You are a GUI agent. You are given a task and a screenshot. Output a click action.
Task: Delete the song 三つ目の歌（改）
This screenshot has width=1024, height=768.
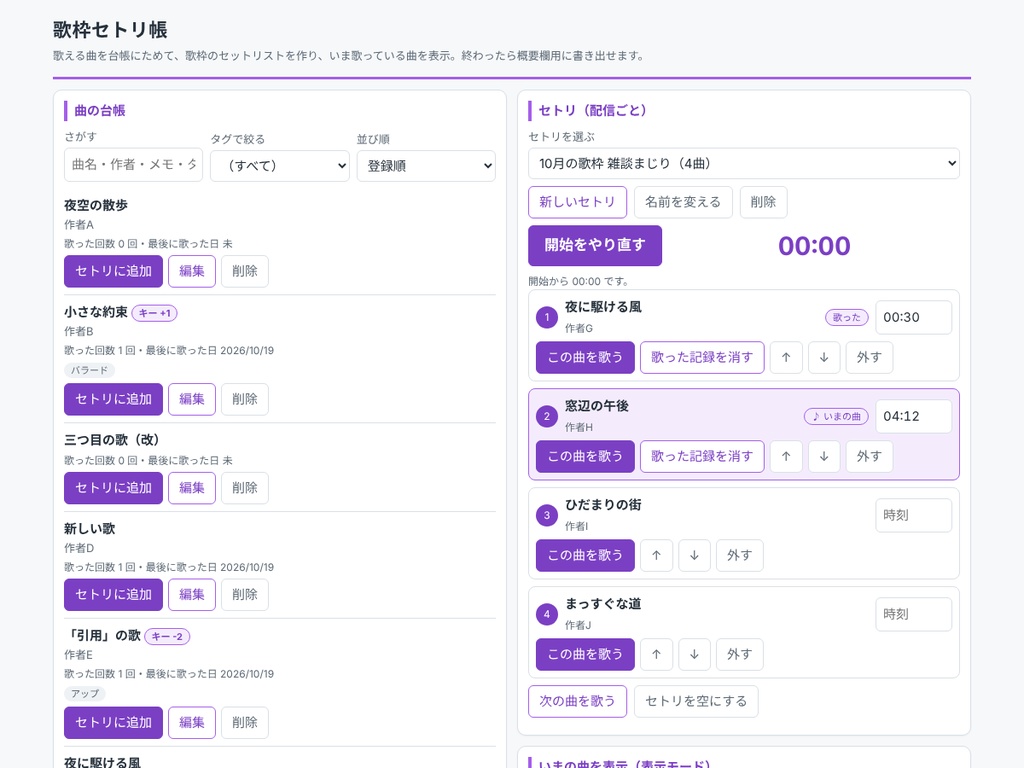[245, 488]
